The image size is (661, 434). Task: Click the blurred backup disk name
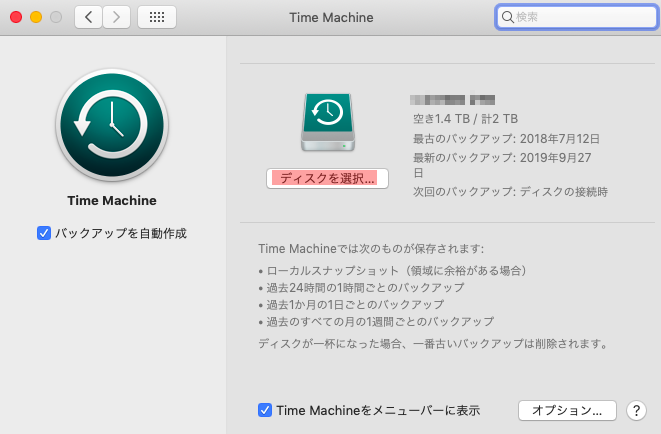[454, 100]
